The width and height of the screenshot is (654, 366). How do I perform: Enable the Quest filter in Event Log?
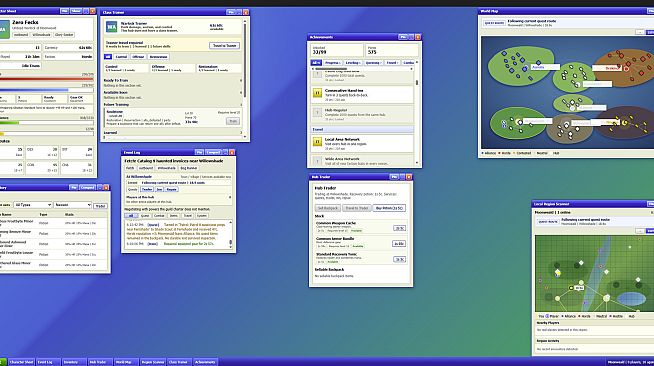click(x=145, y=216)
